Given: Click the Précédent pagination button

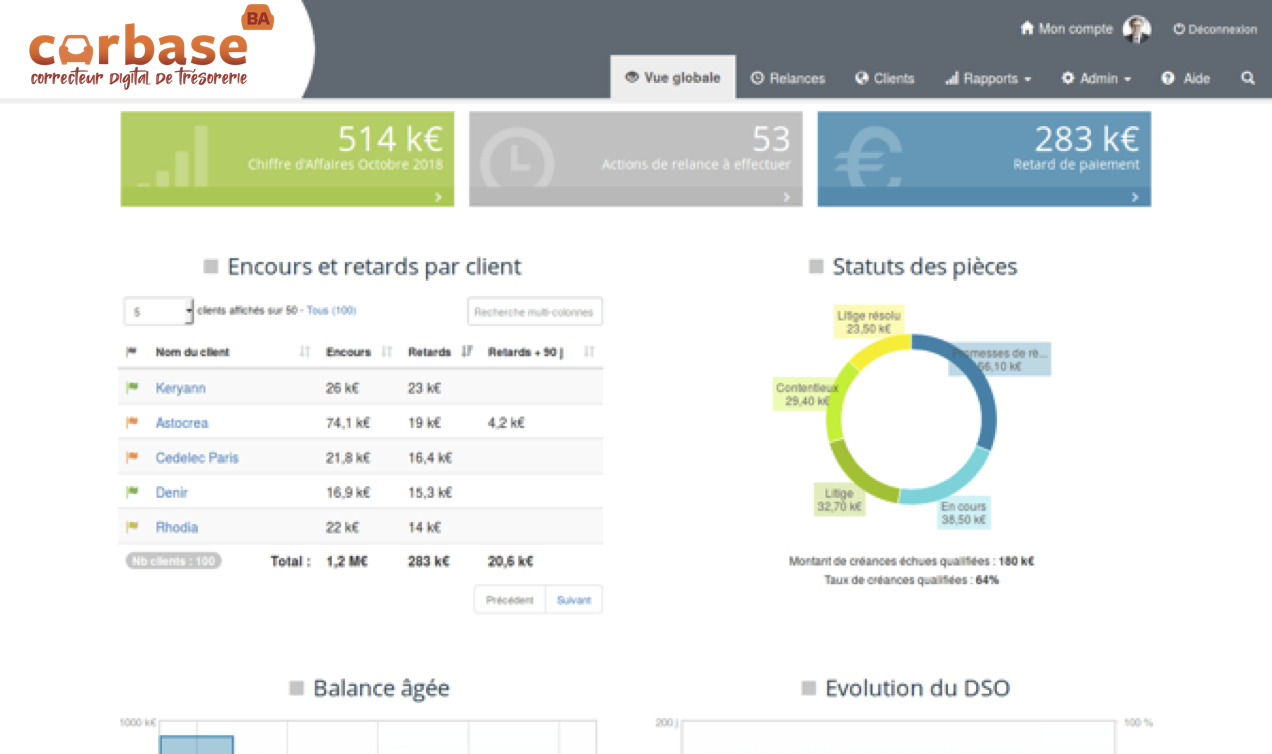Looking at the screenshot, I should point(510,600).
